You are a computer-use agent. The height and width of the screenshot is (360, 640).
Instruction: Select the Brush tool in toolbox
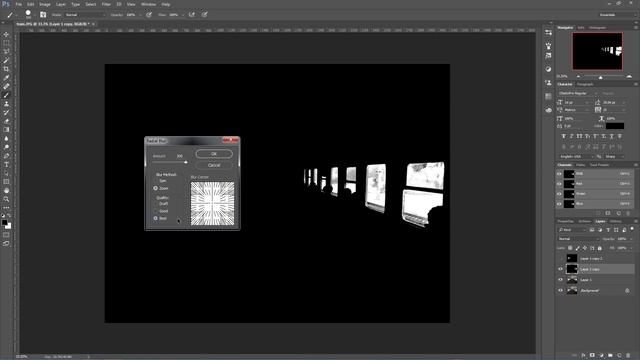6,95
